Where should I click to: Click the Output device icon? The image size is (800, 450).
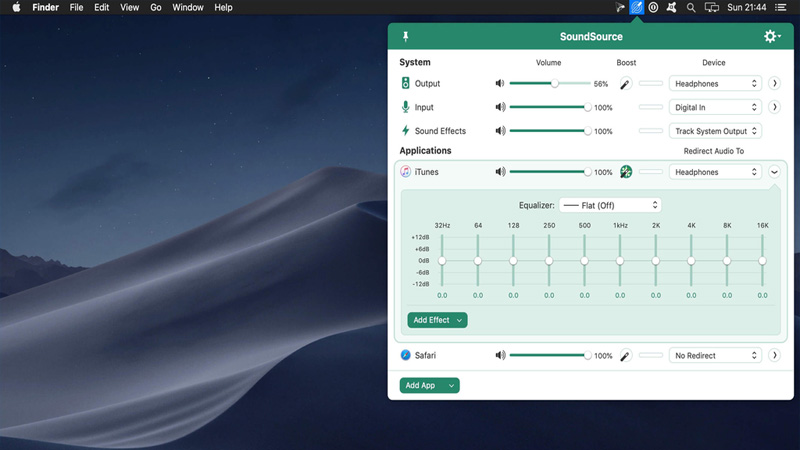405,83
